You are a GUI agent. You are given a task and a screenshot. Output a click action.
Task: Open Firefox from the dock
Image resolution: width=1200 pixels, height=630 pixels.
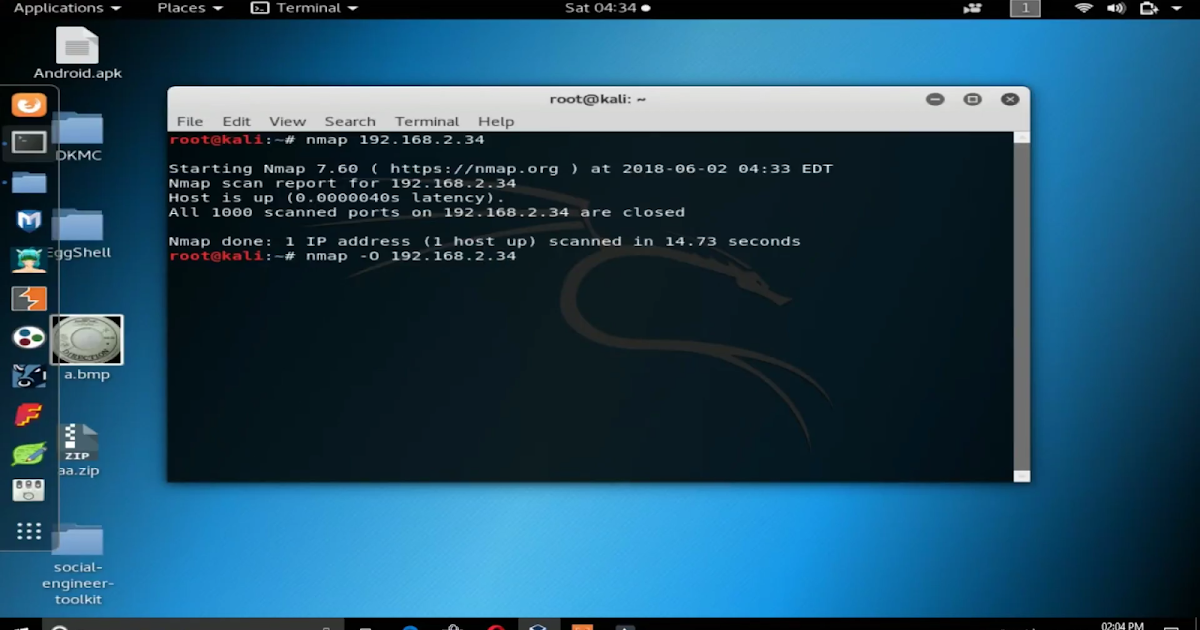pyautogui.click(x=29, y=104)
